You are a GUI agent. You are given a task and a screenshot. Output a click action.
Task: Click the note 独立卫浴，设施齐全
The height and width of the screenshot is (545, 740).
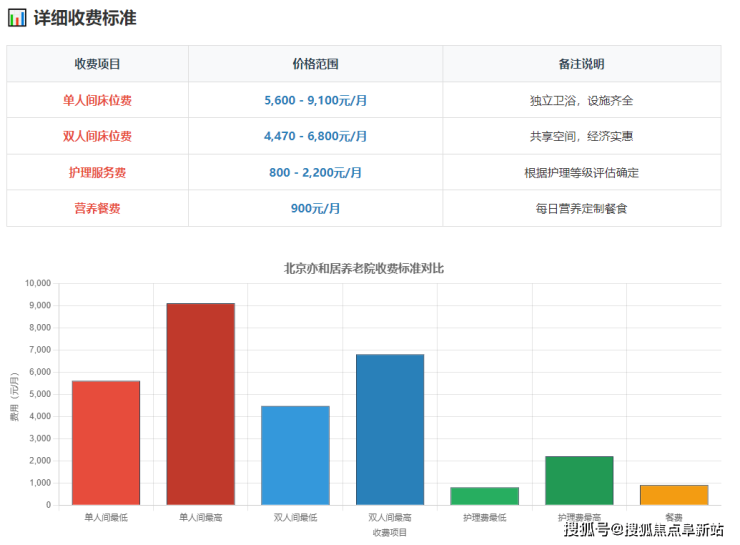click(x=581, y=100)
